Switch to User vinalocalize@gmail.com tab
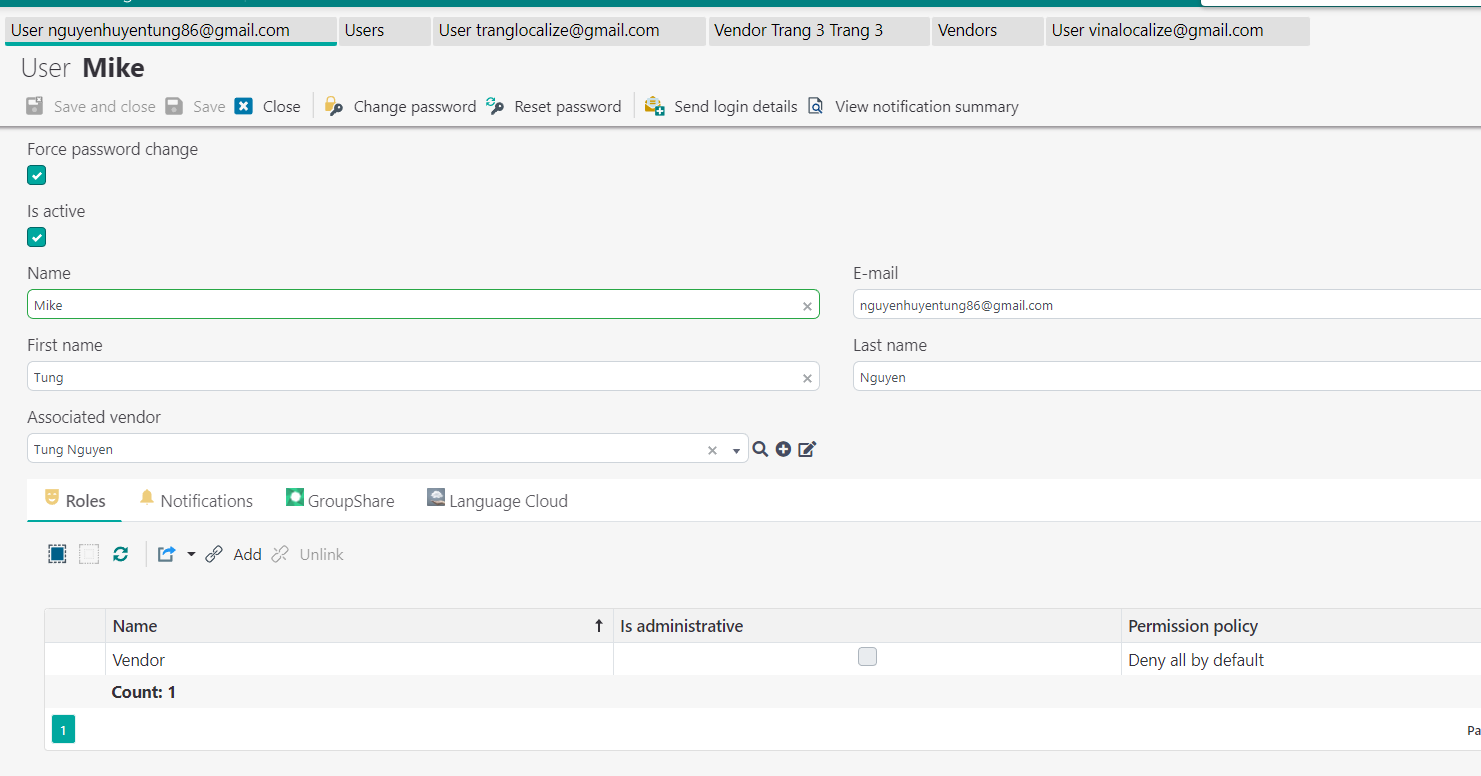Viewport: 1481px width, 776px height. [x=1177, y=30]
